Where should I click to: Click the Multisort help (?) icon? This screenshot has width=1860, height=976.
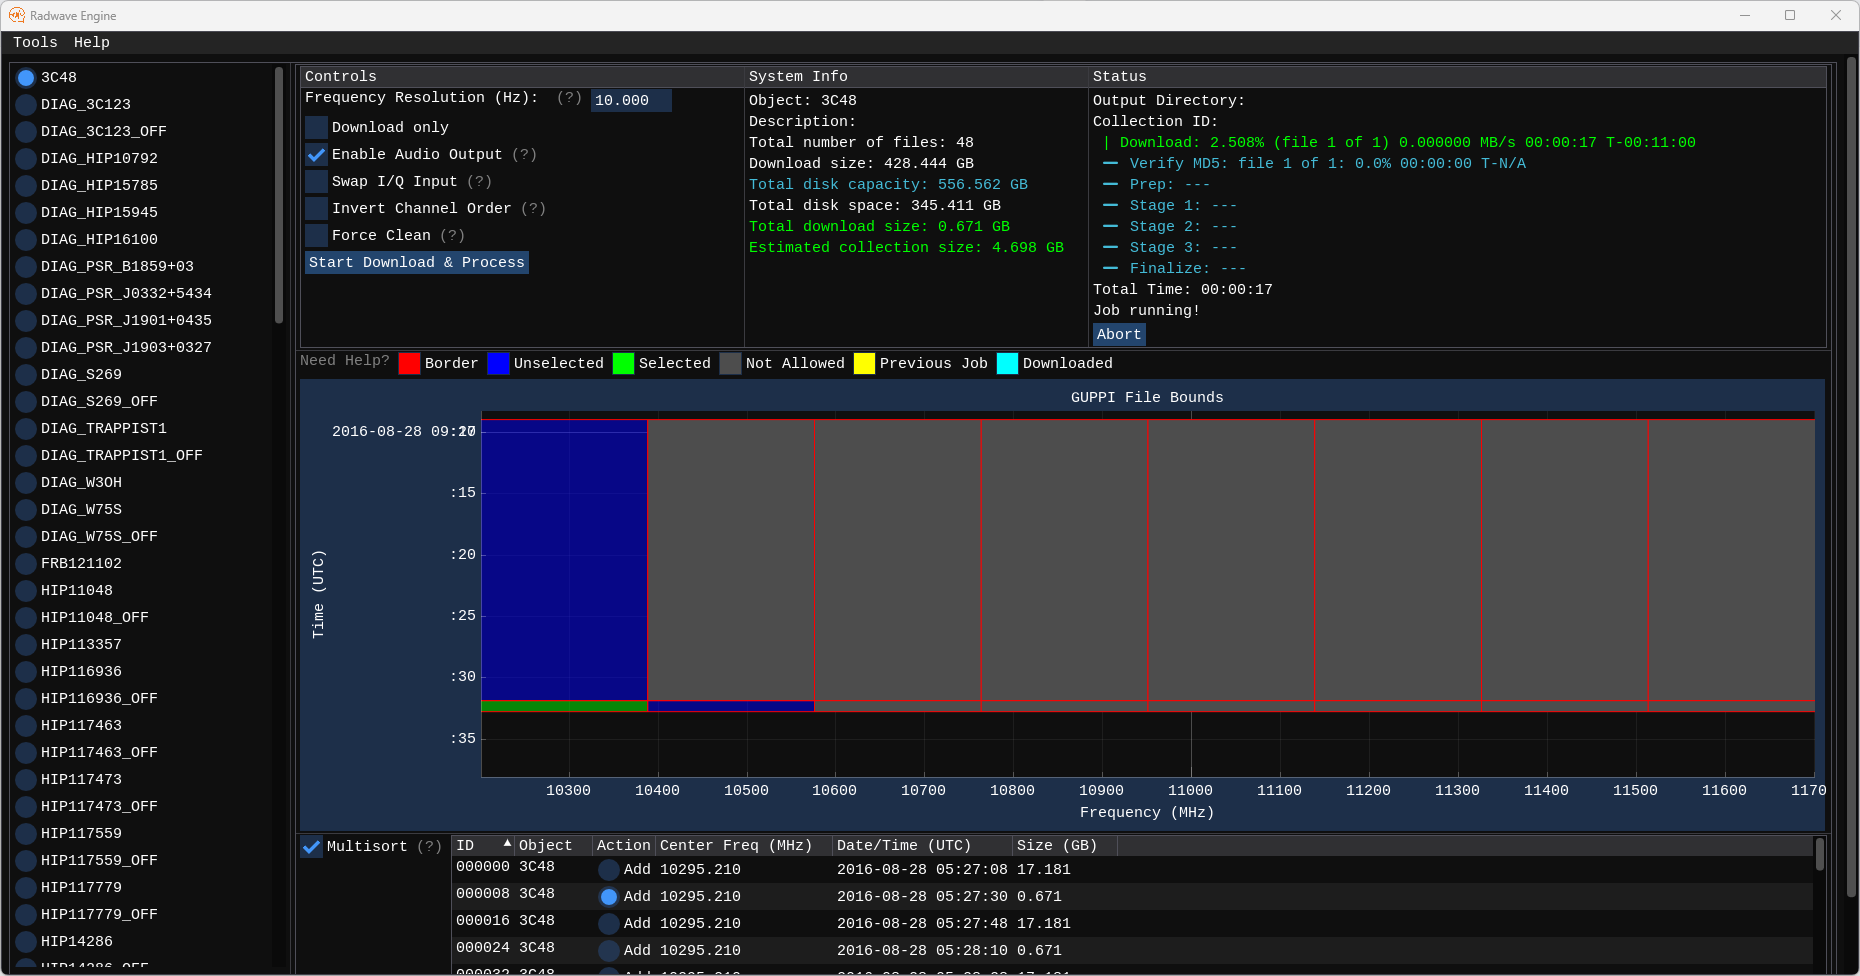click(429, 847)
